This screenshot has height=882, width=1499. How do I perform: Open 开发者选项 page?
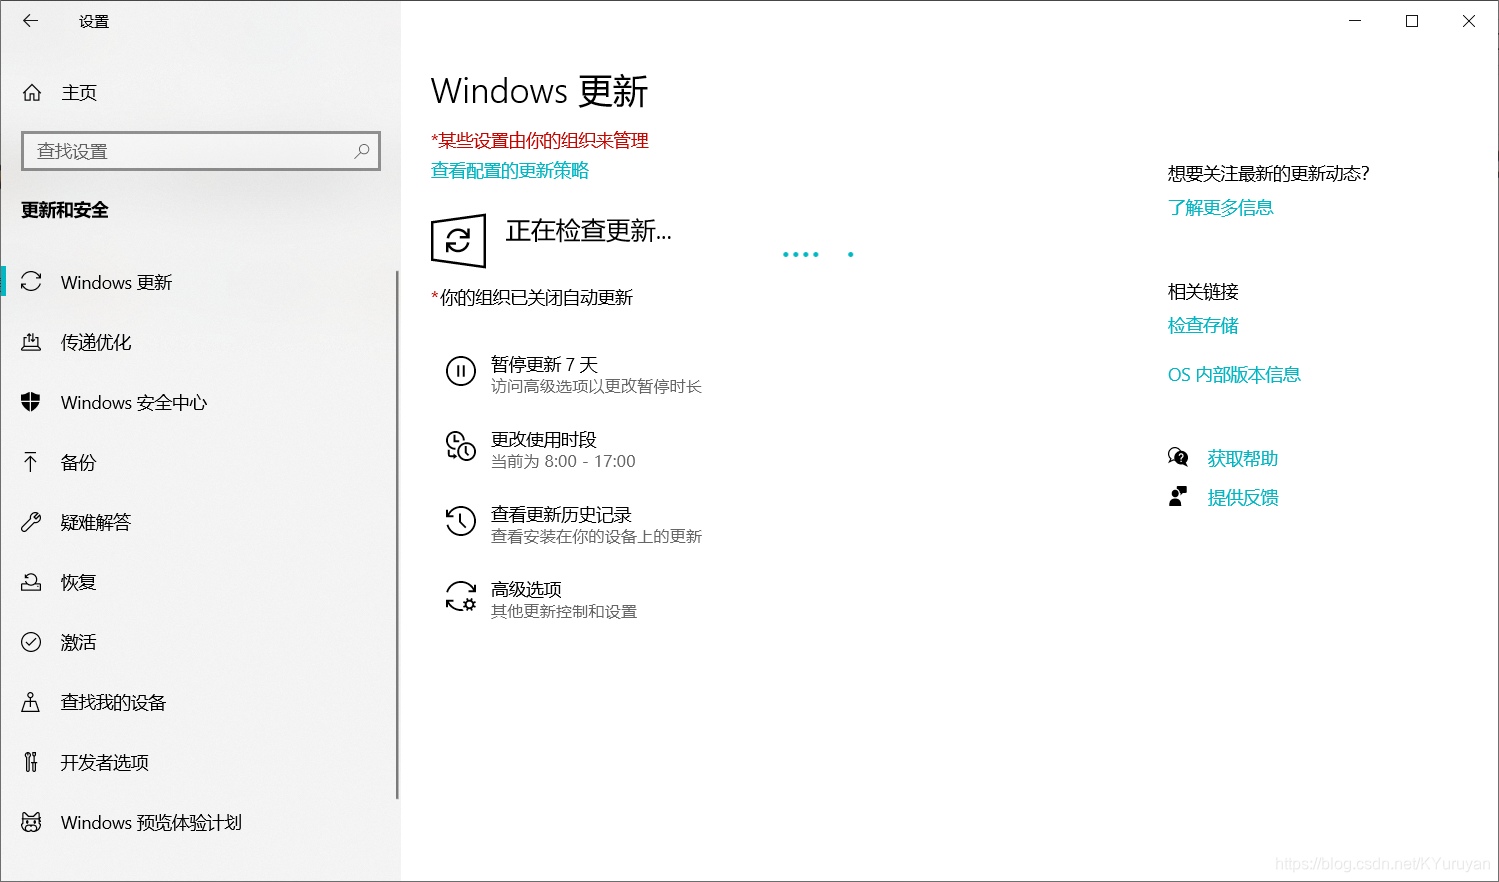(x=198, y=762)
